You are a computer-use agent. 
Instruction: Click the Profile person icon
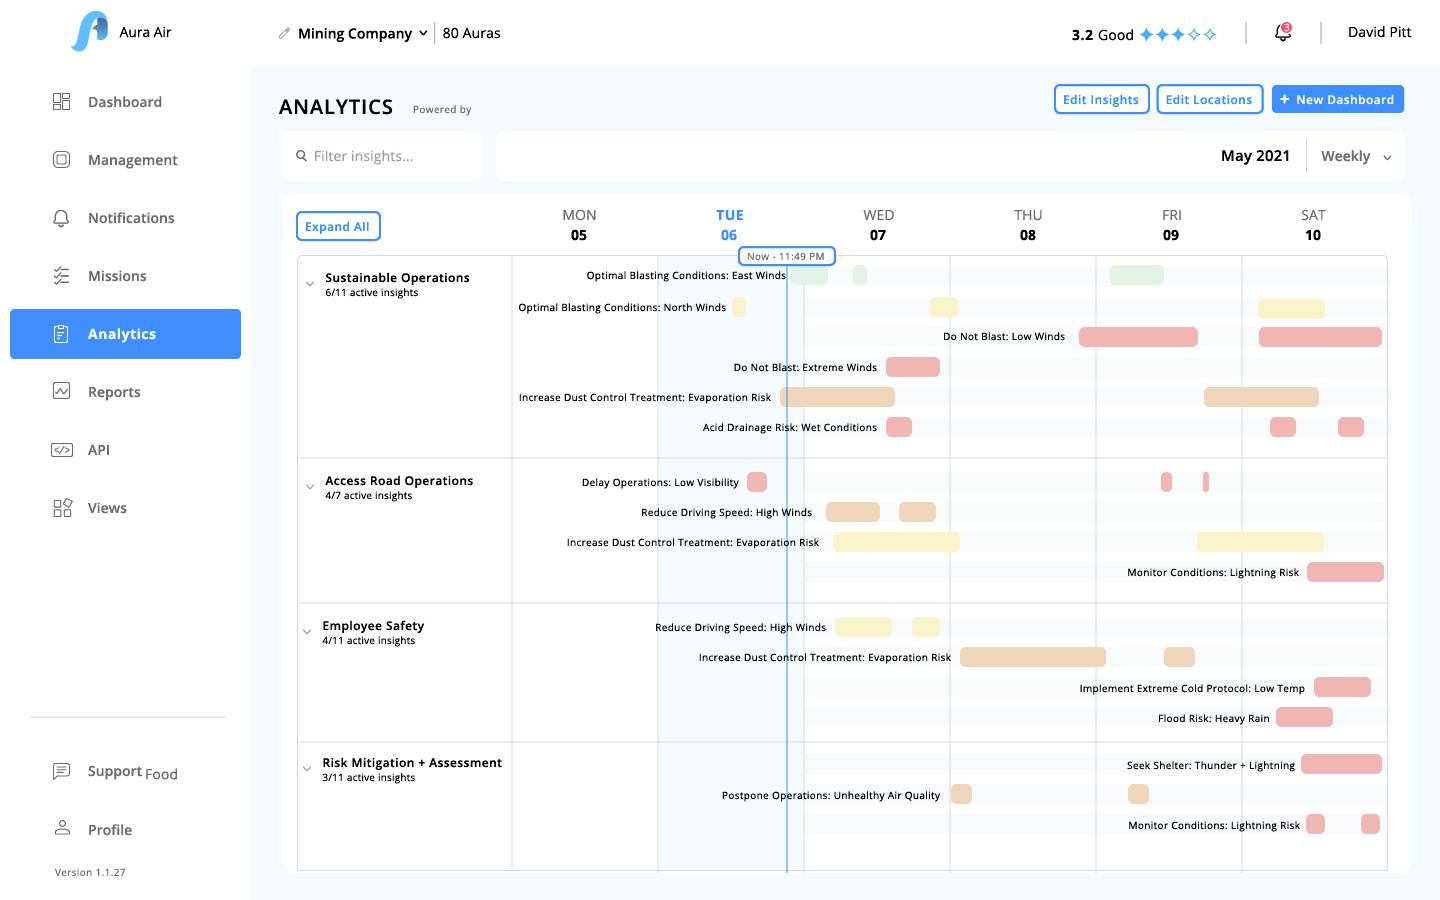(x=61, y=828)
